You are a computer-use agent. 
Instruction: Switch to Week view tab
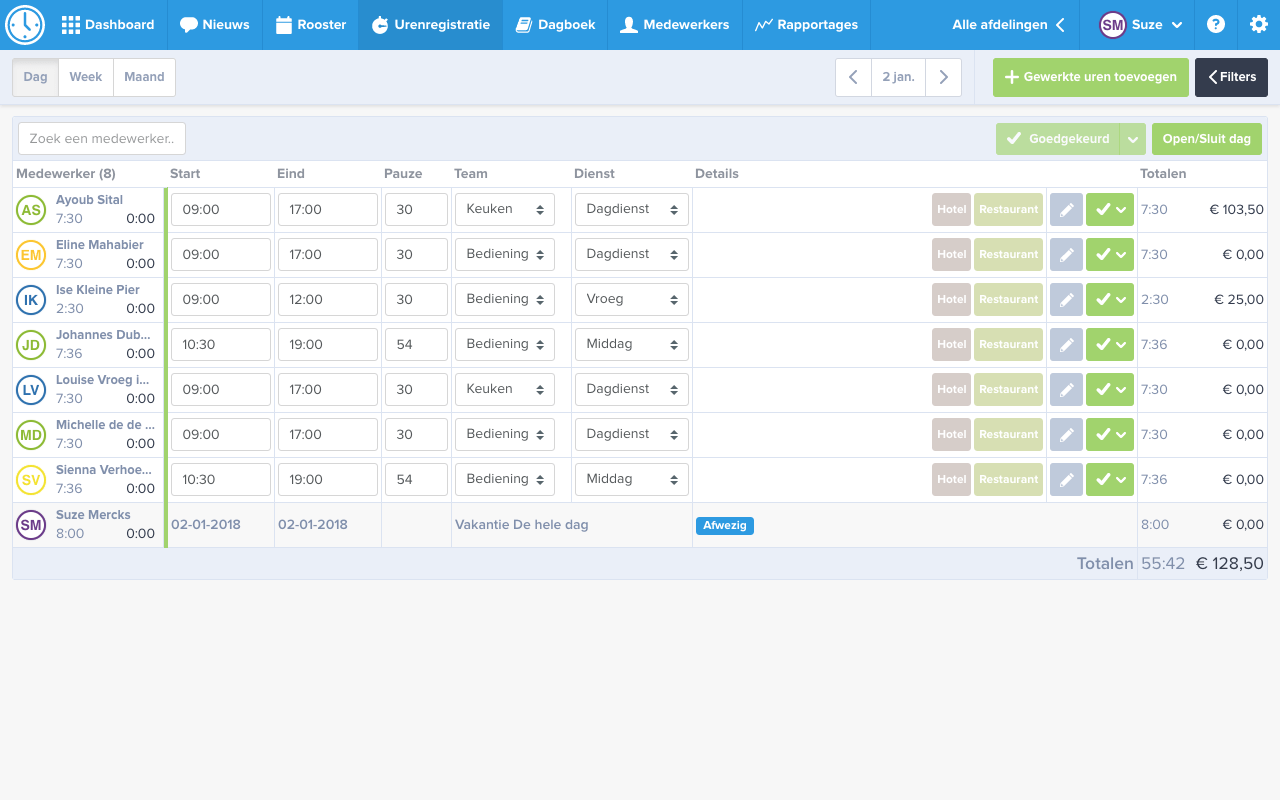(85, 77)
